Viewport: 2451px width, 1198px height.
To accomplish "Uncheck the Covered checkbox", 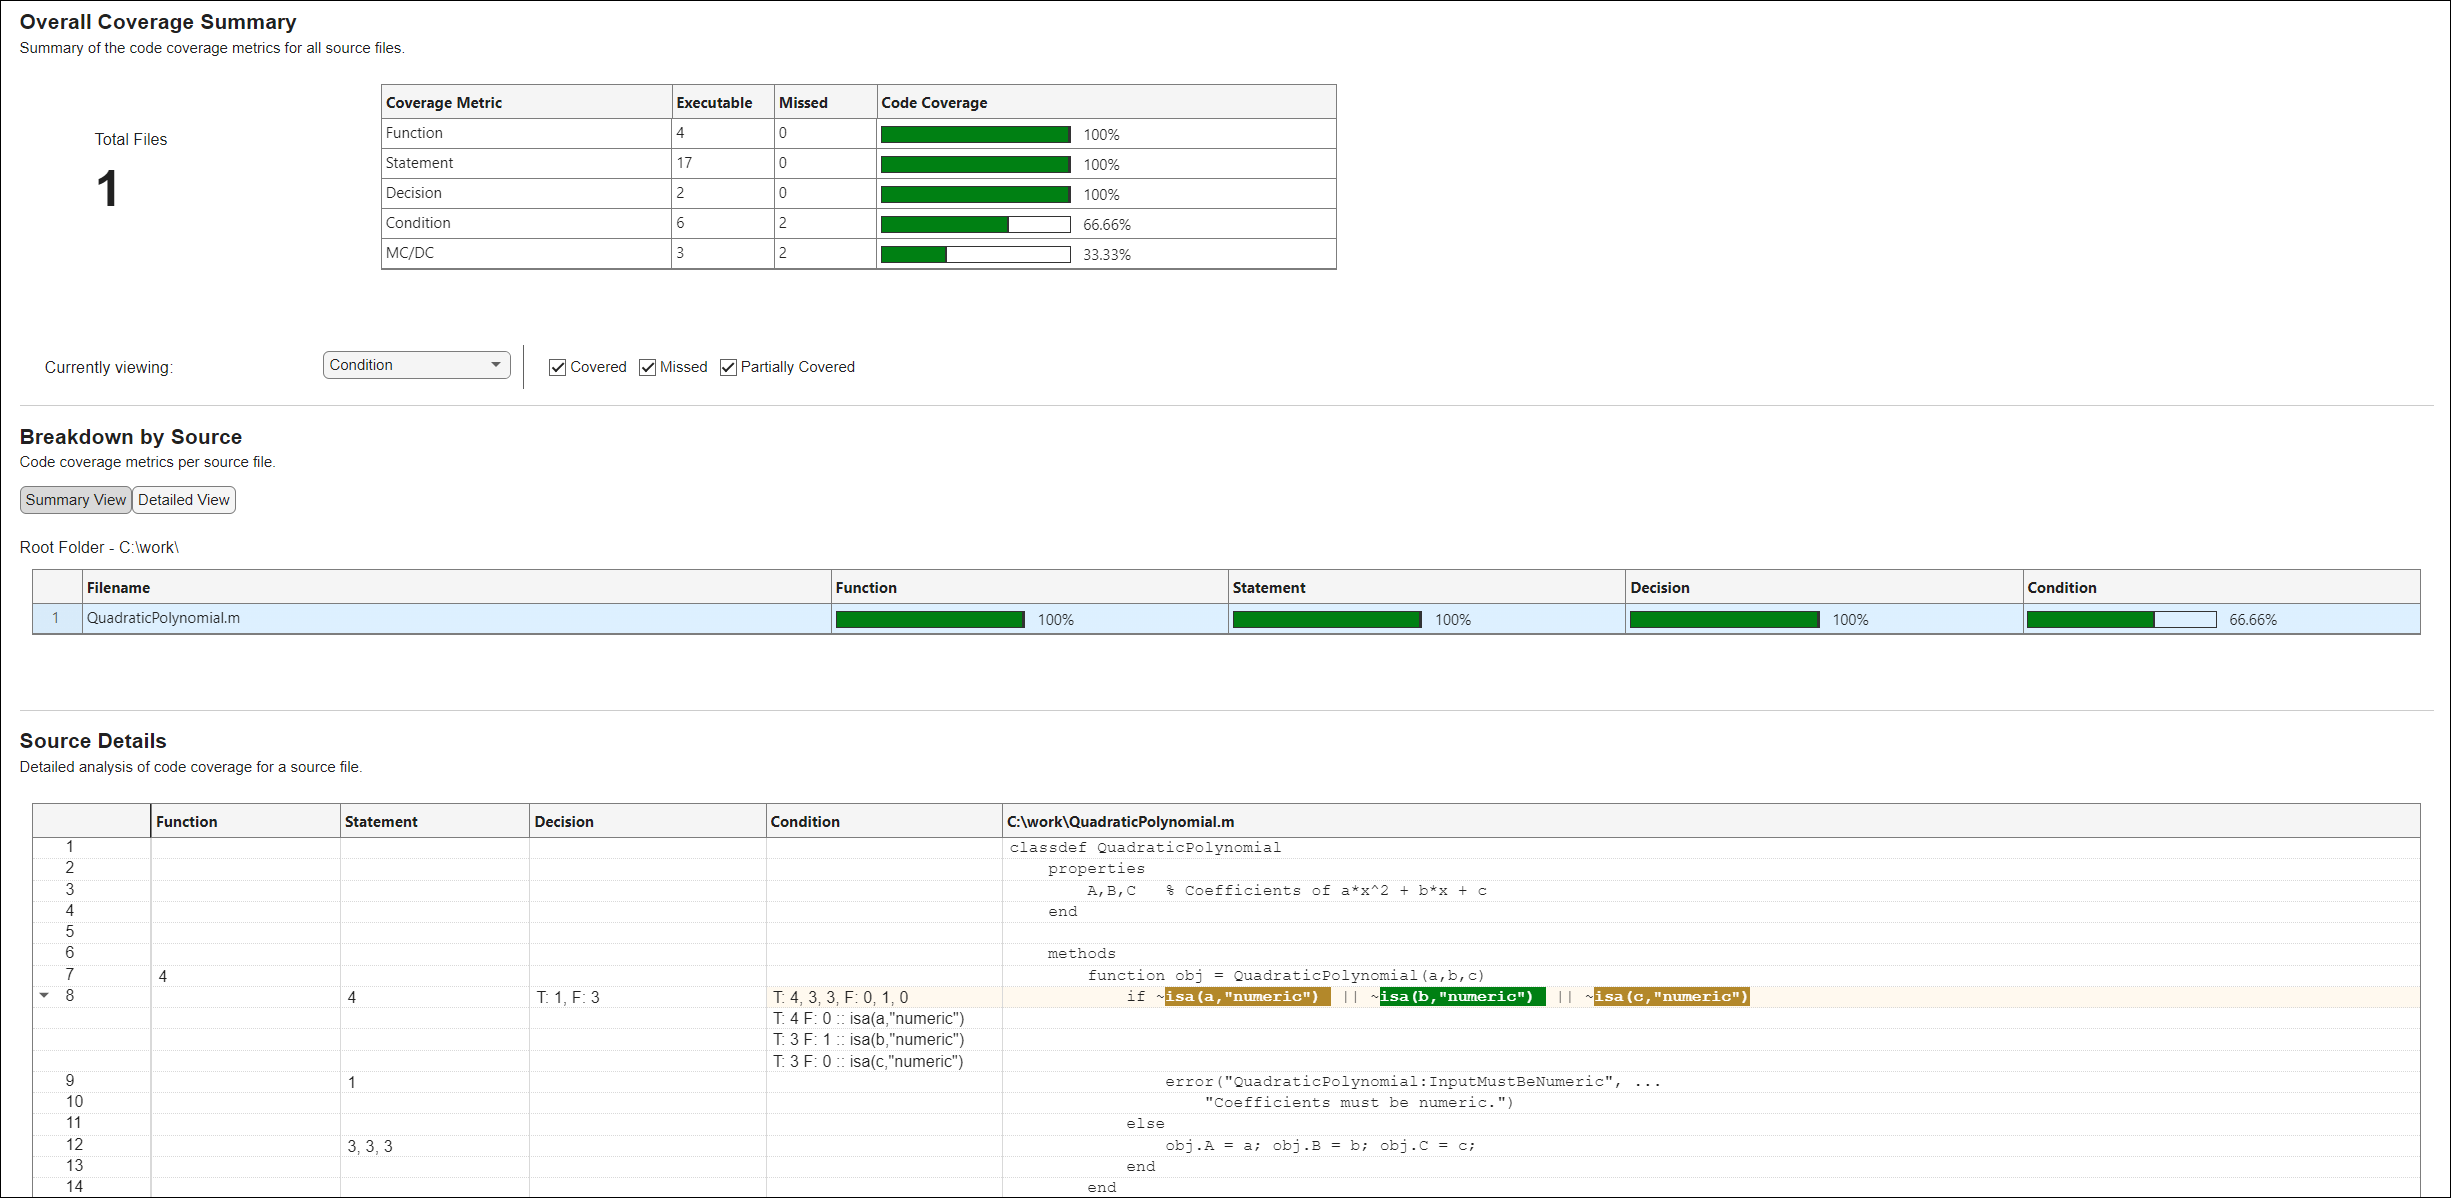I will tap(557, 367).
